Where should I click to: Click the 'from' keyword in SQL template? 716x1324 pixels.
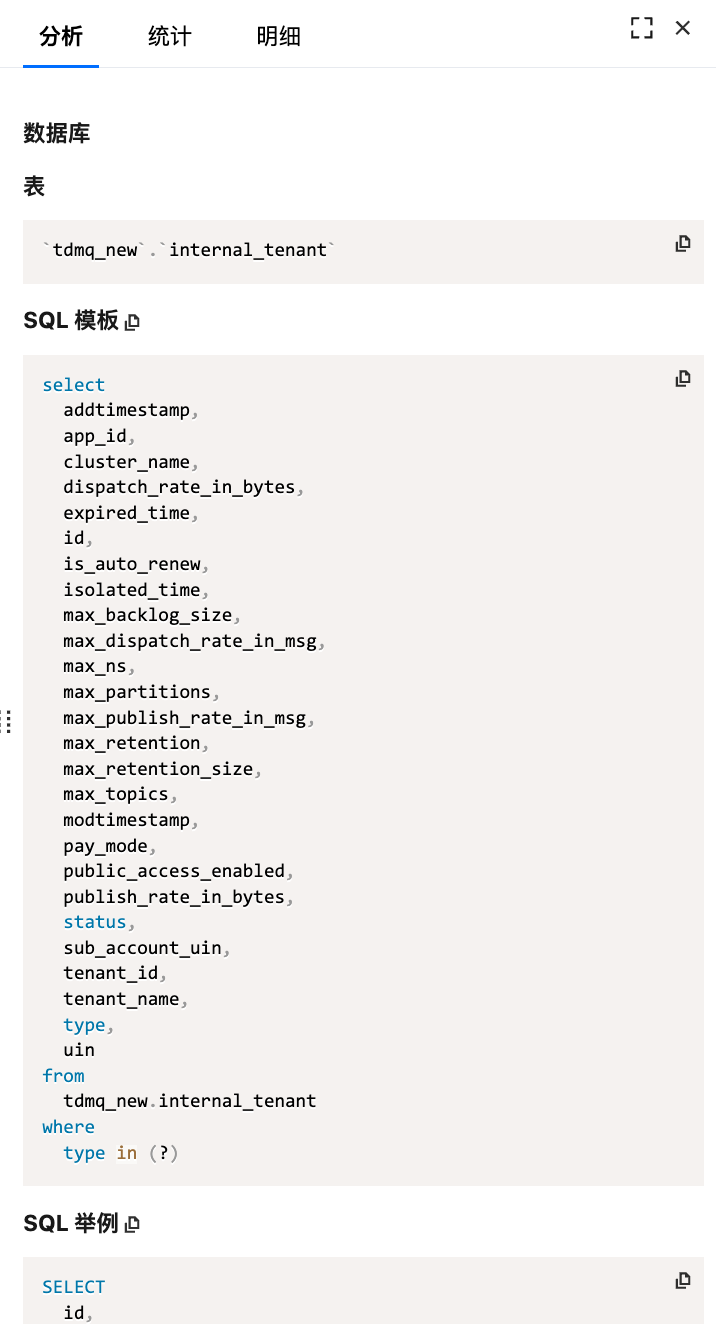click(x=63, y=1076)
